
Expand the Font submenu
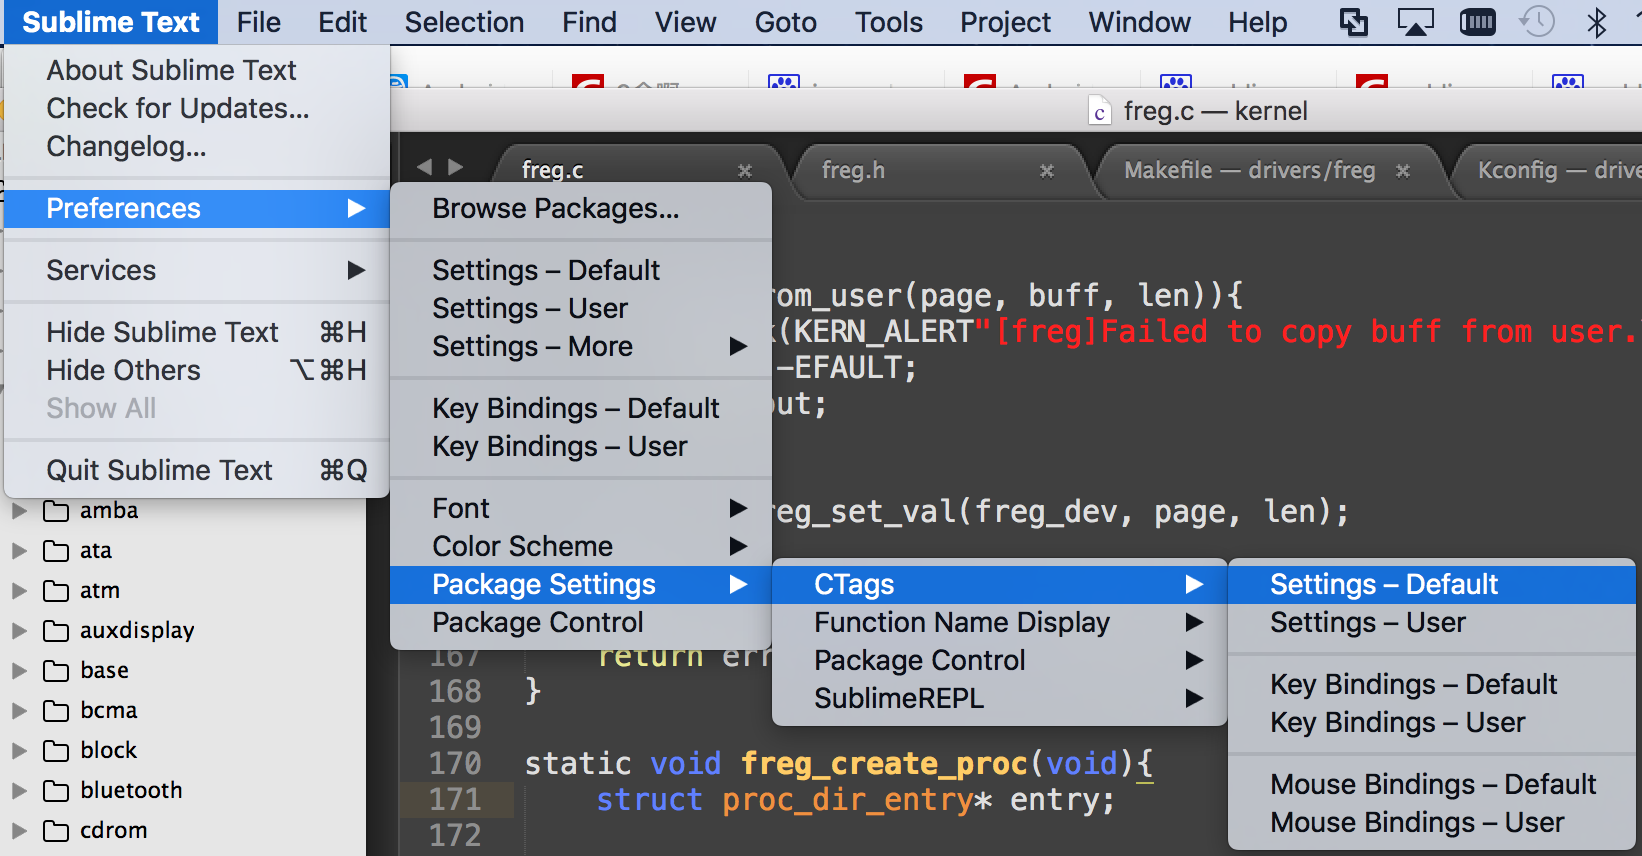tap(581, 508)
